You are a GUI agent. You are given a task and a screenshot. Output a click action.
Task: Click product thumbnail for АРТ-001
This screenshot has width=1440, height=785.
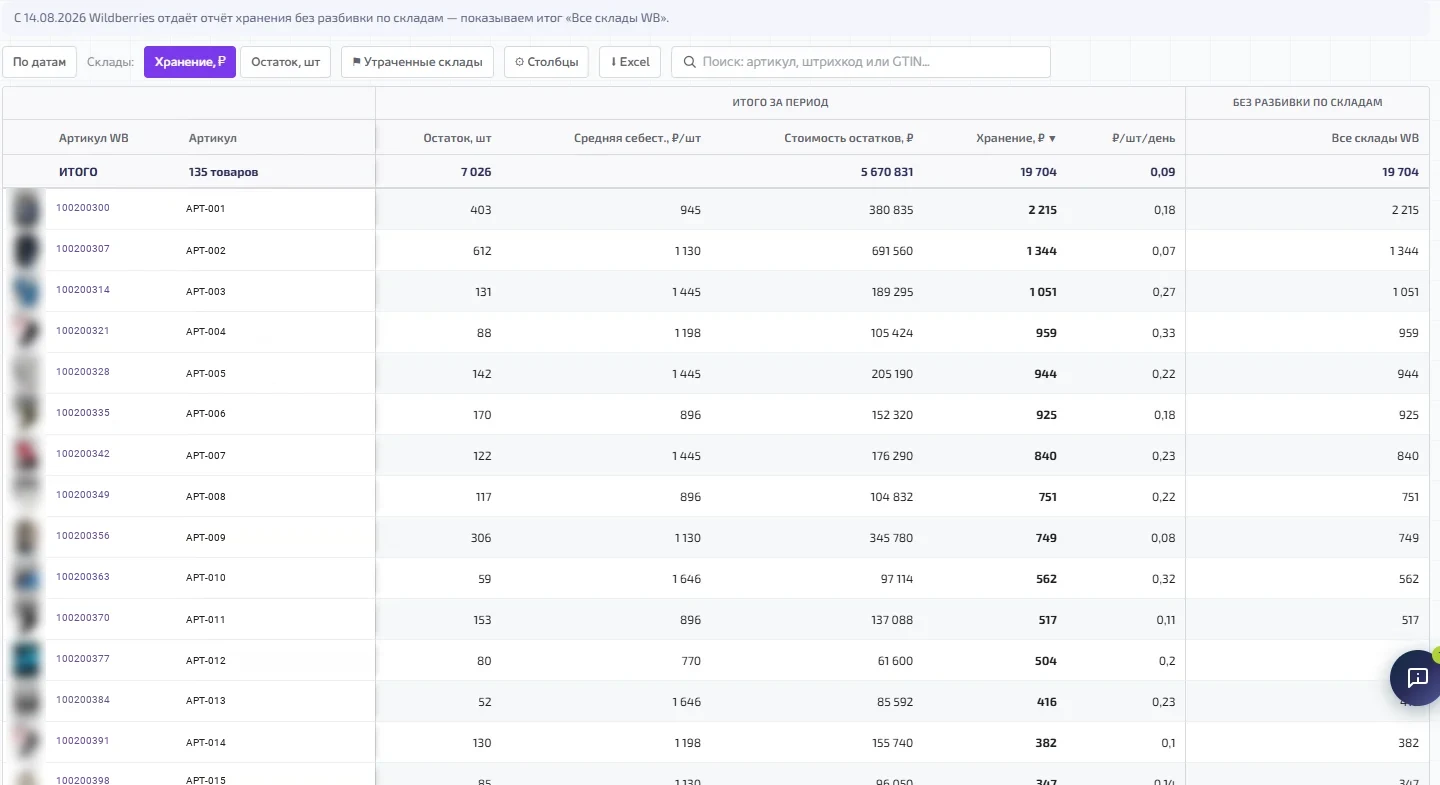click(x=26, y=210)
